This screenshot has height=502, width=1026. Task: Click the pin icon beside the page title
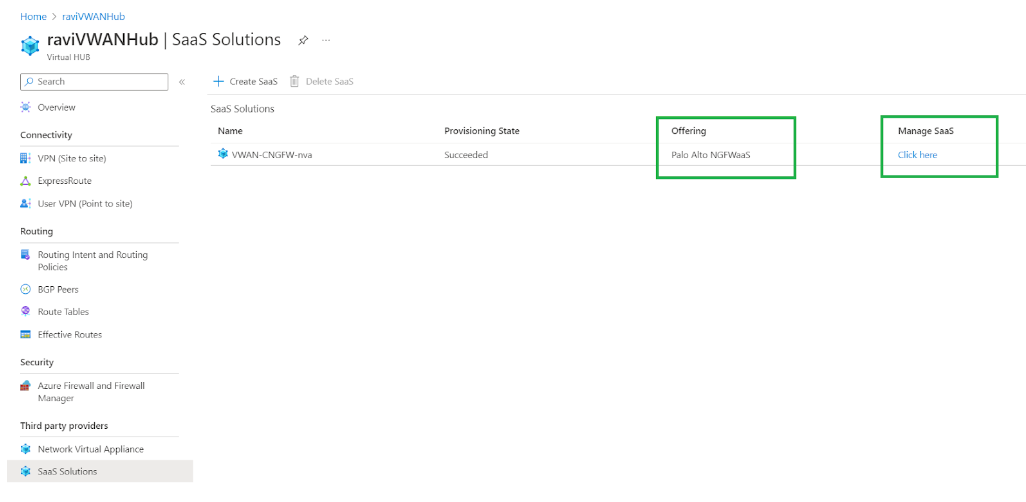303,41
